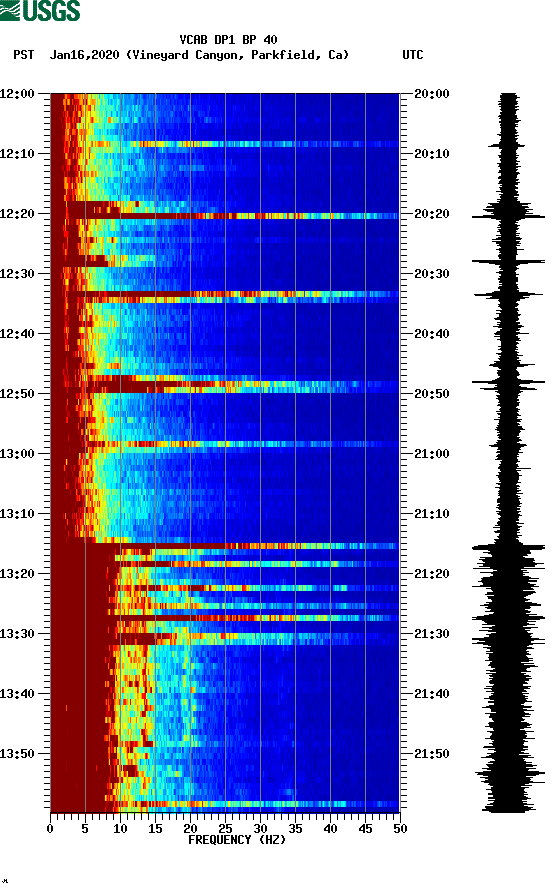This screenshot has height=892, width=552.
Task: Click the 50 Hz frequency axis label
Action: [x=400, y=829]
